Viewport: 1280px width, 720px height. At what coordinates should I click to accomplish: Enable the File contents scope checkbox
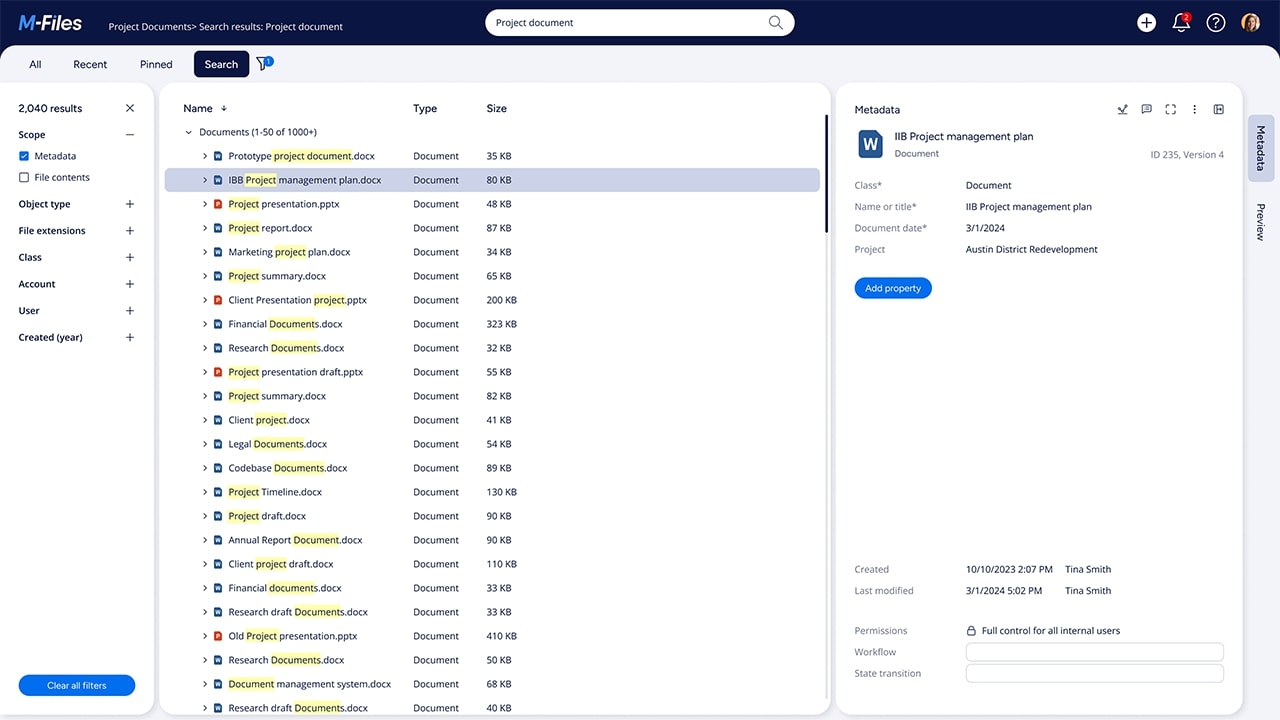coord(25,177)
